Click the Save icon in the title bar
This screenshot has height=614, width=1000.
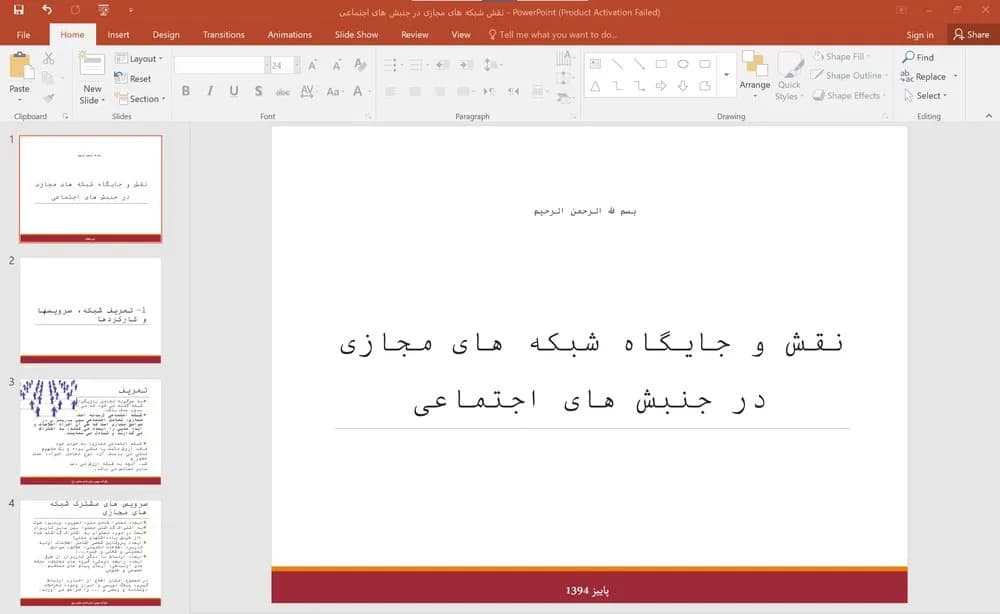tap(18, 10)
